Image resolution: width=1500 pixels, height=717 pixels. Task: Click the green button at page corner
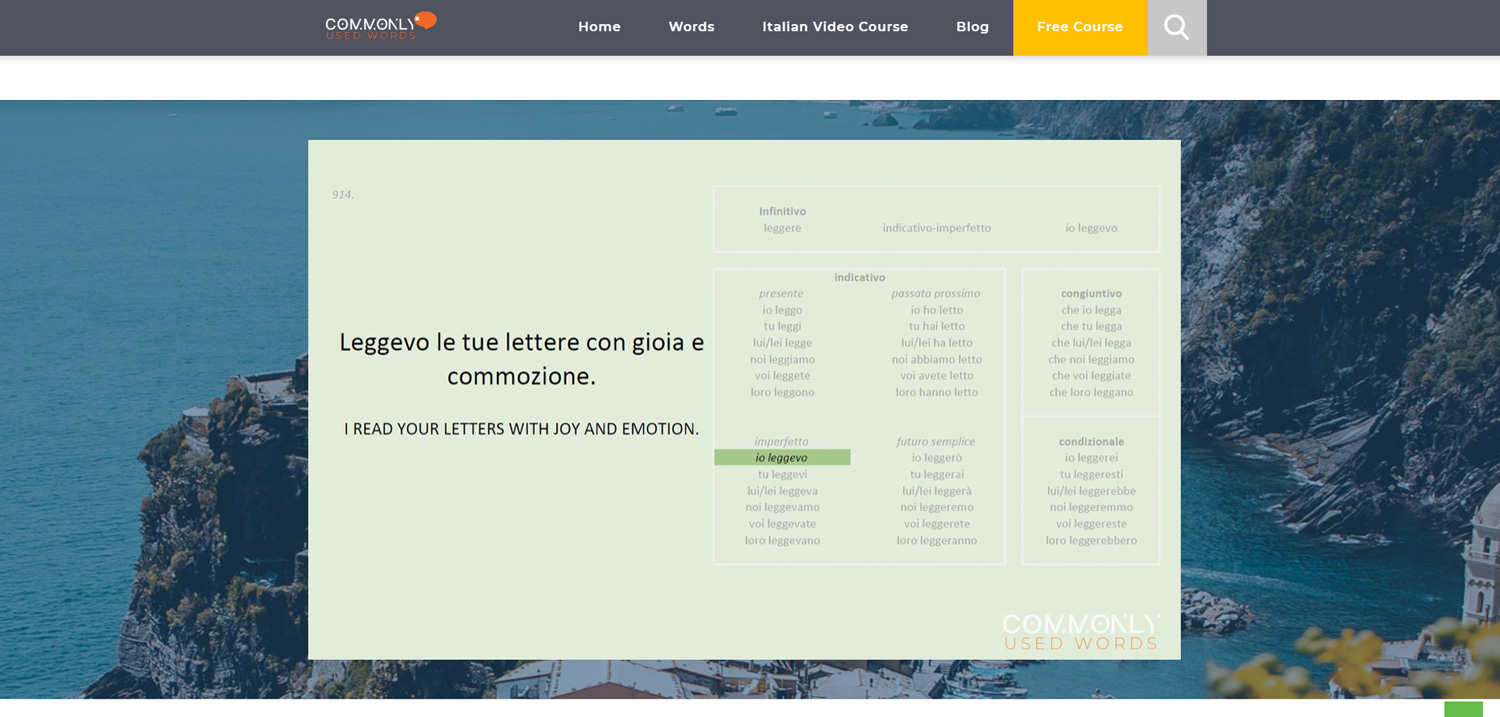[x=1463, y=709]
